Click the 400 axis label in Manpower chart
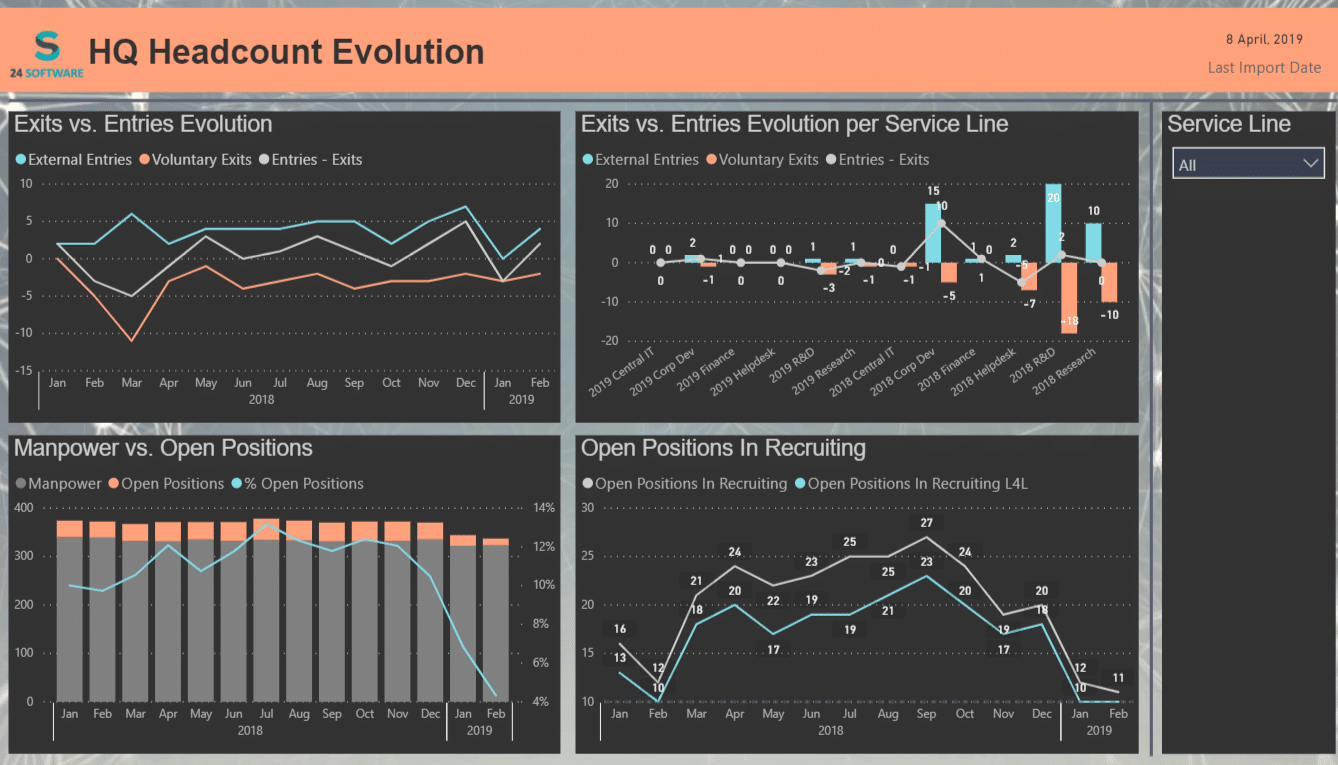The image size is (1338, 765). 23,507
